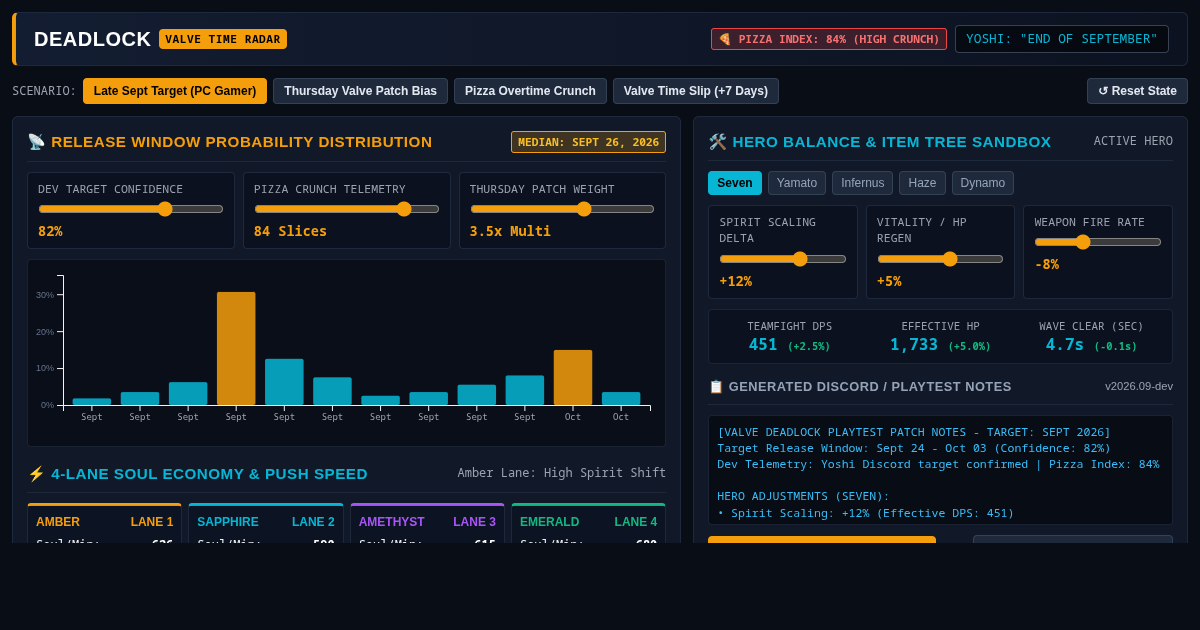1200x630 pixels.
Task: Click inside the generated patch notes text box
Action: pyautogui.click(x=940, y=470)
